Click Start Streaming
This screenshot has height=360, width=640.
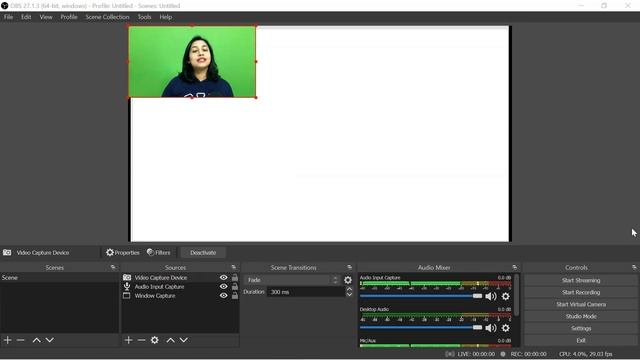[581, 280]
